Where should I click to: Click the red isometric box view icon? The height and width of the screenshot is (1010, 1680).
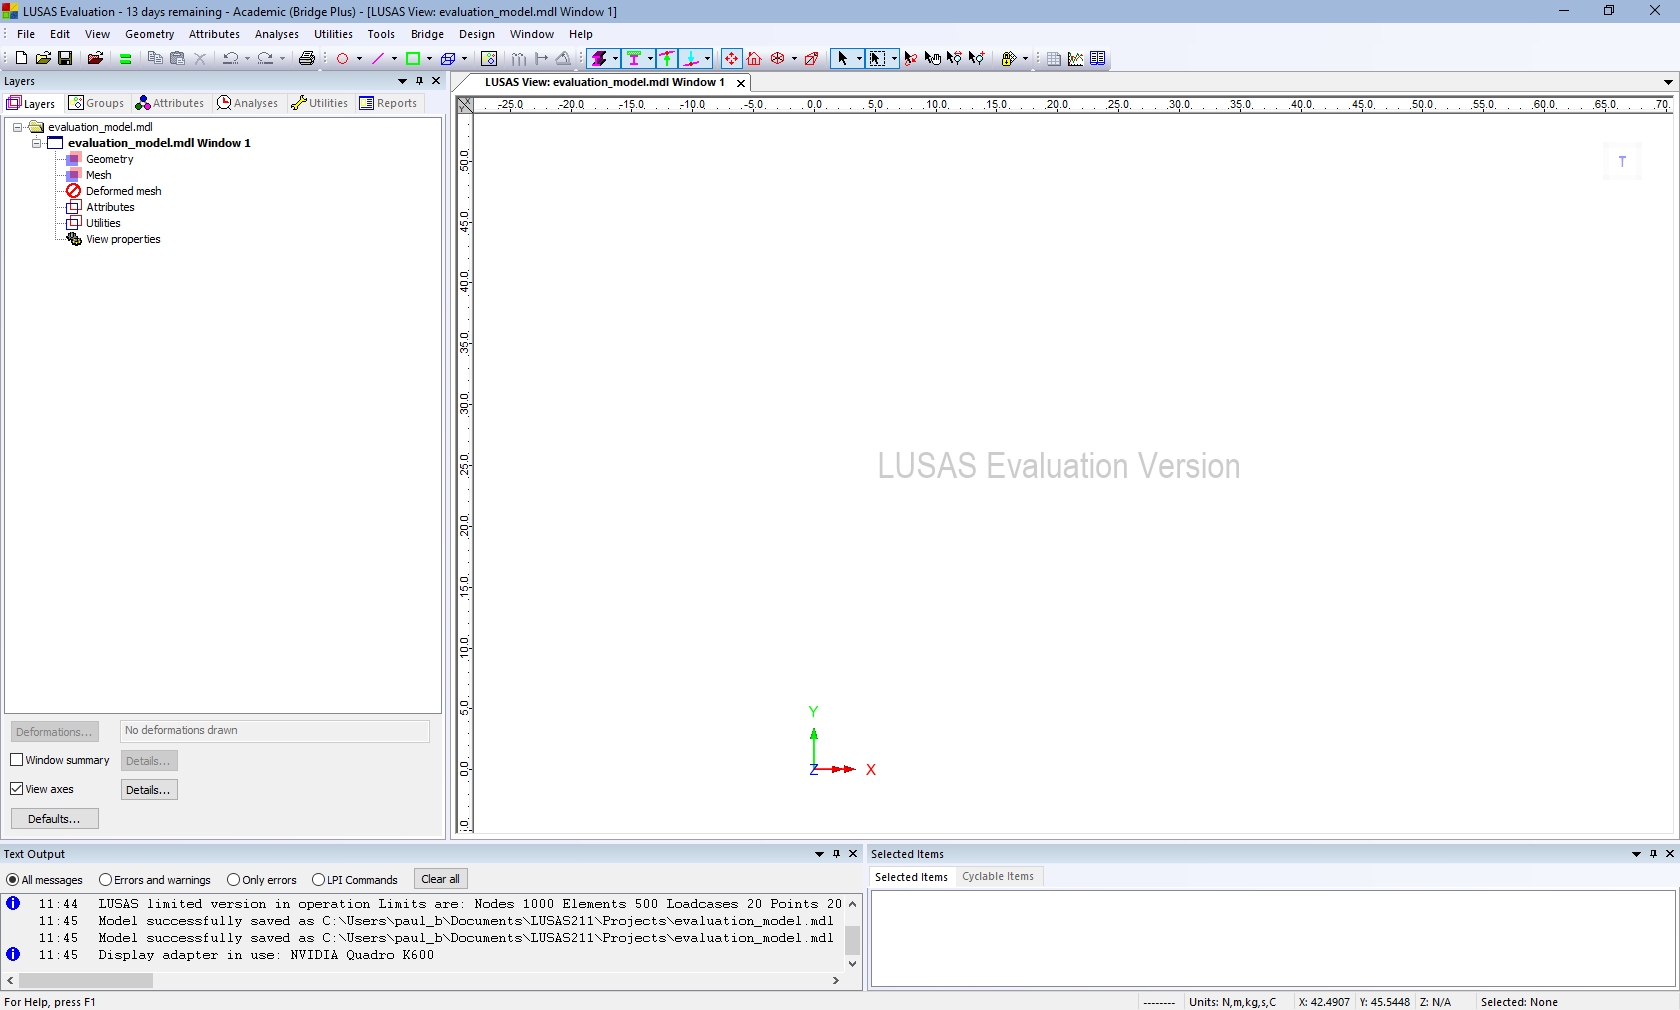click(812, 59)
